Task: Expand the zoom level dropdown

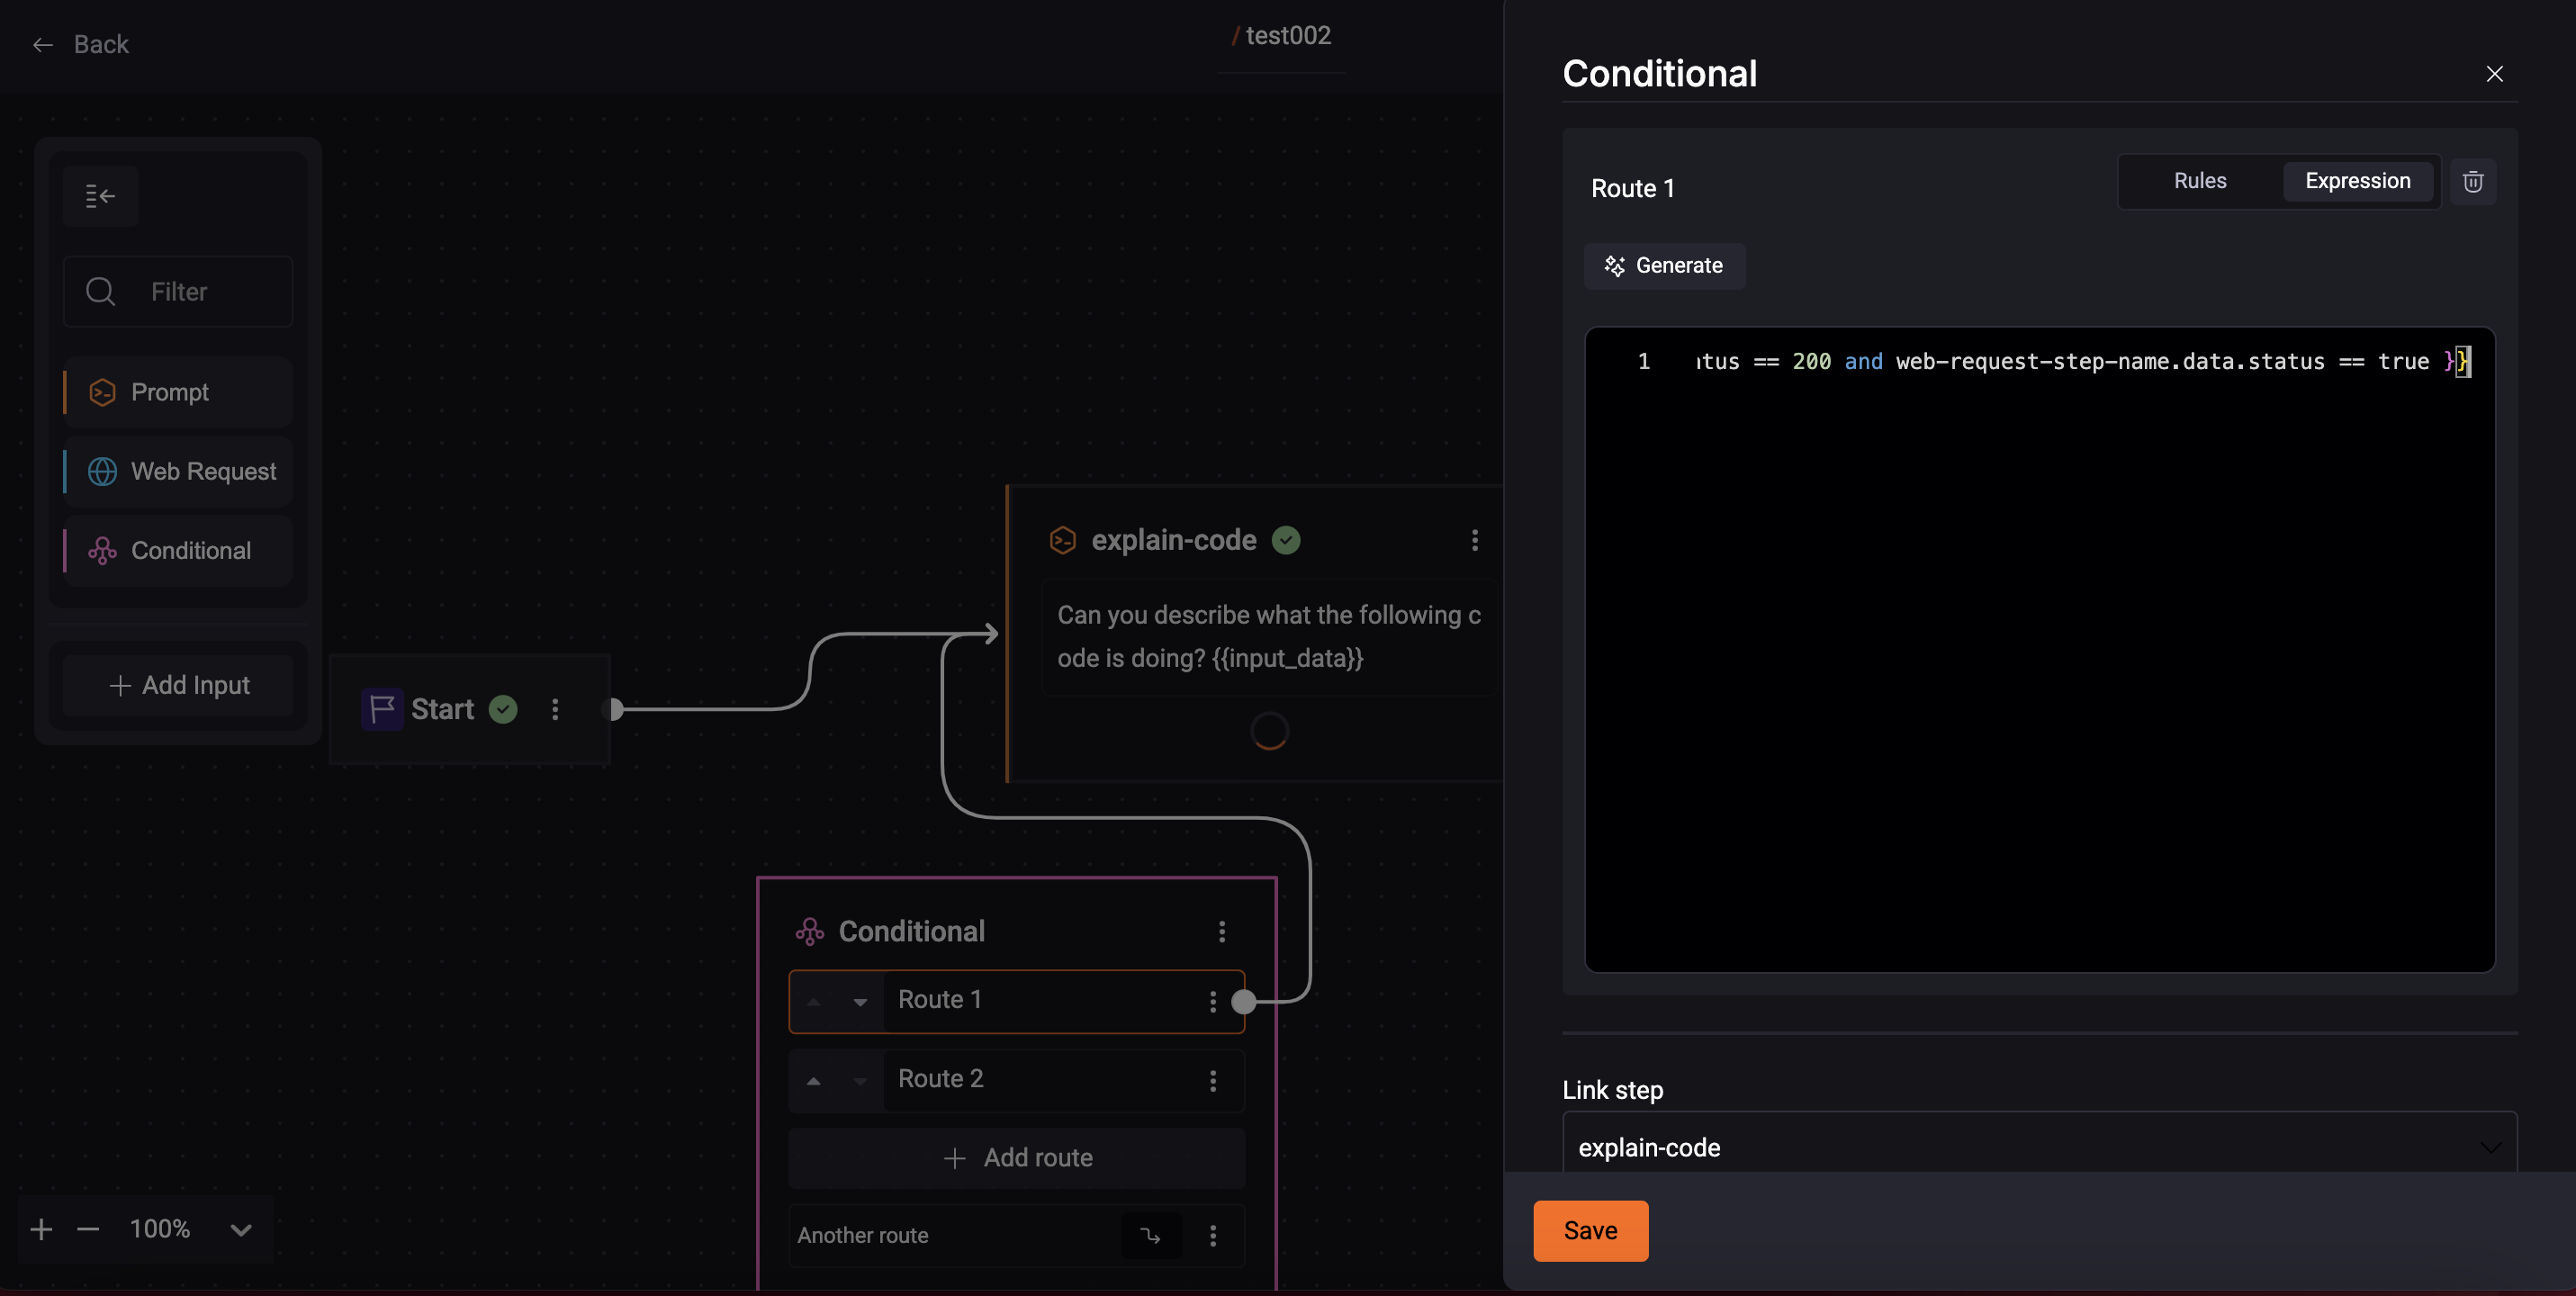Action: (240, 1229)
